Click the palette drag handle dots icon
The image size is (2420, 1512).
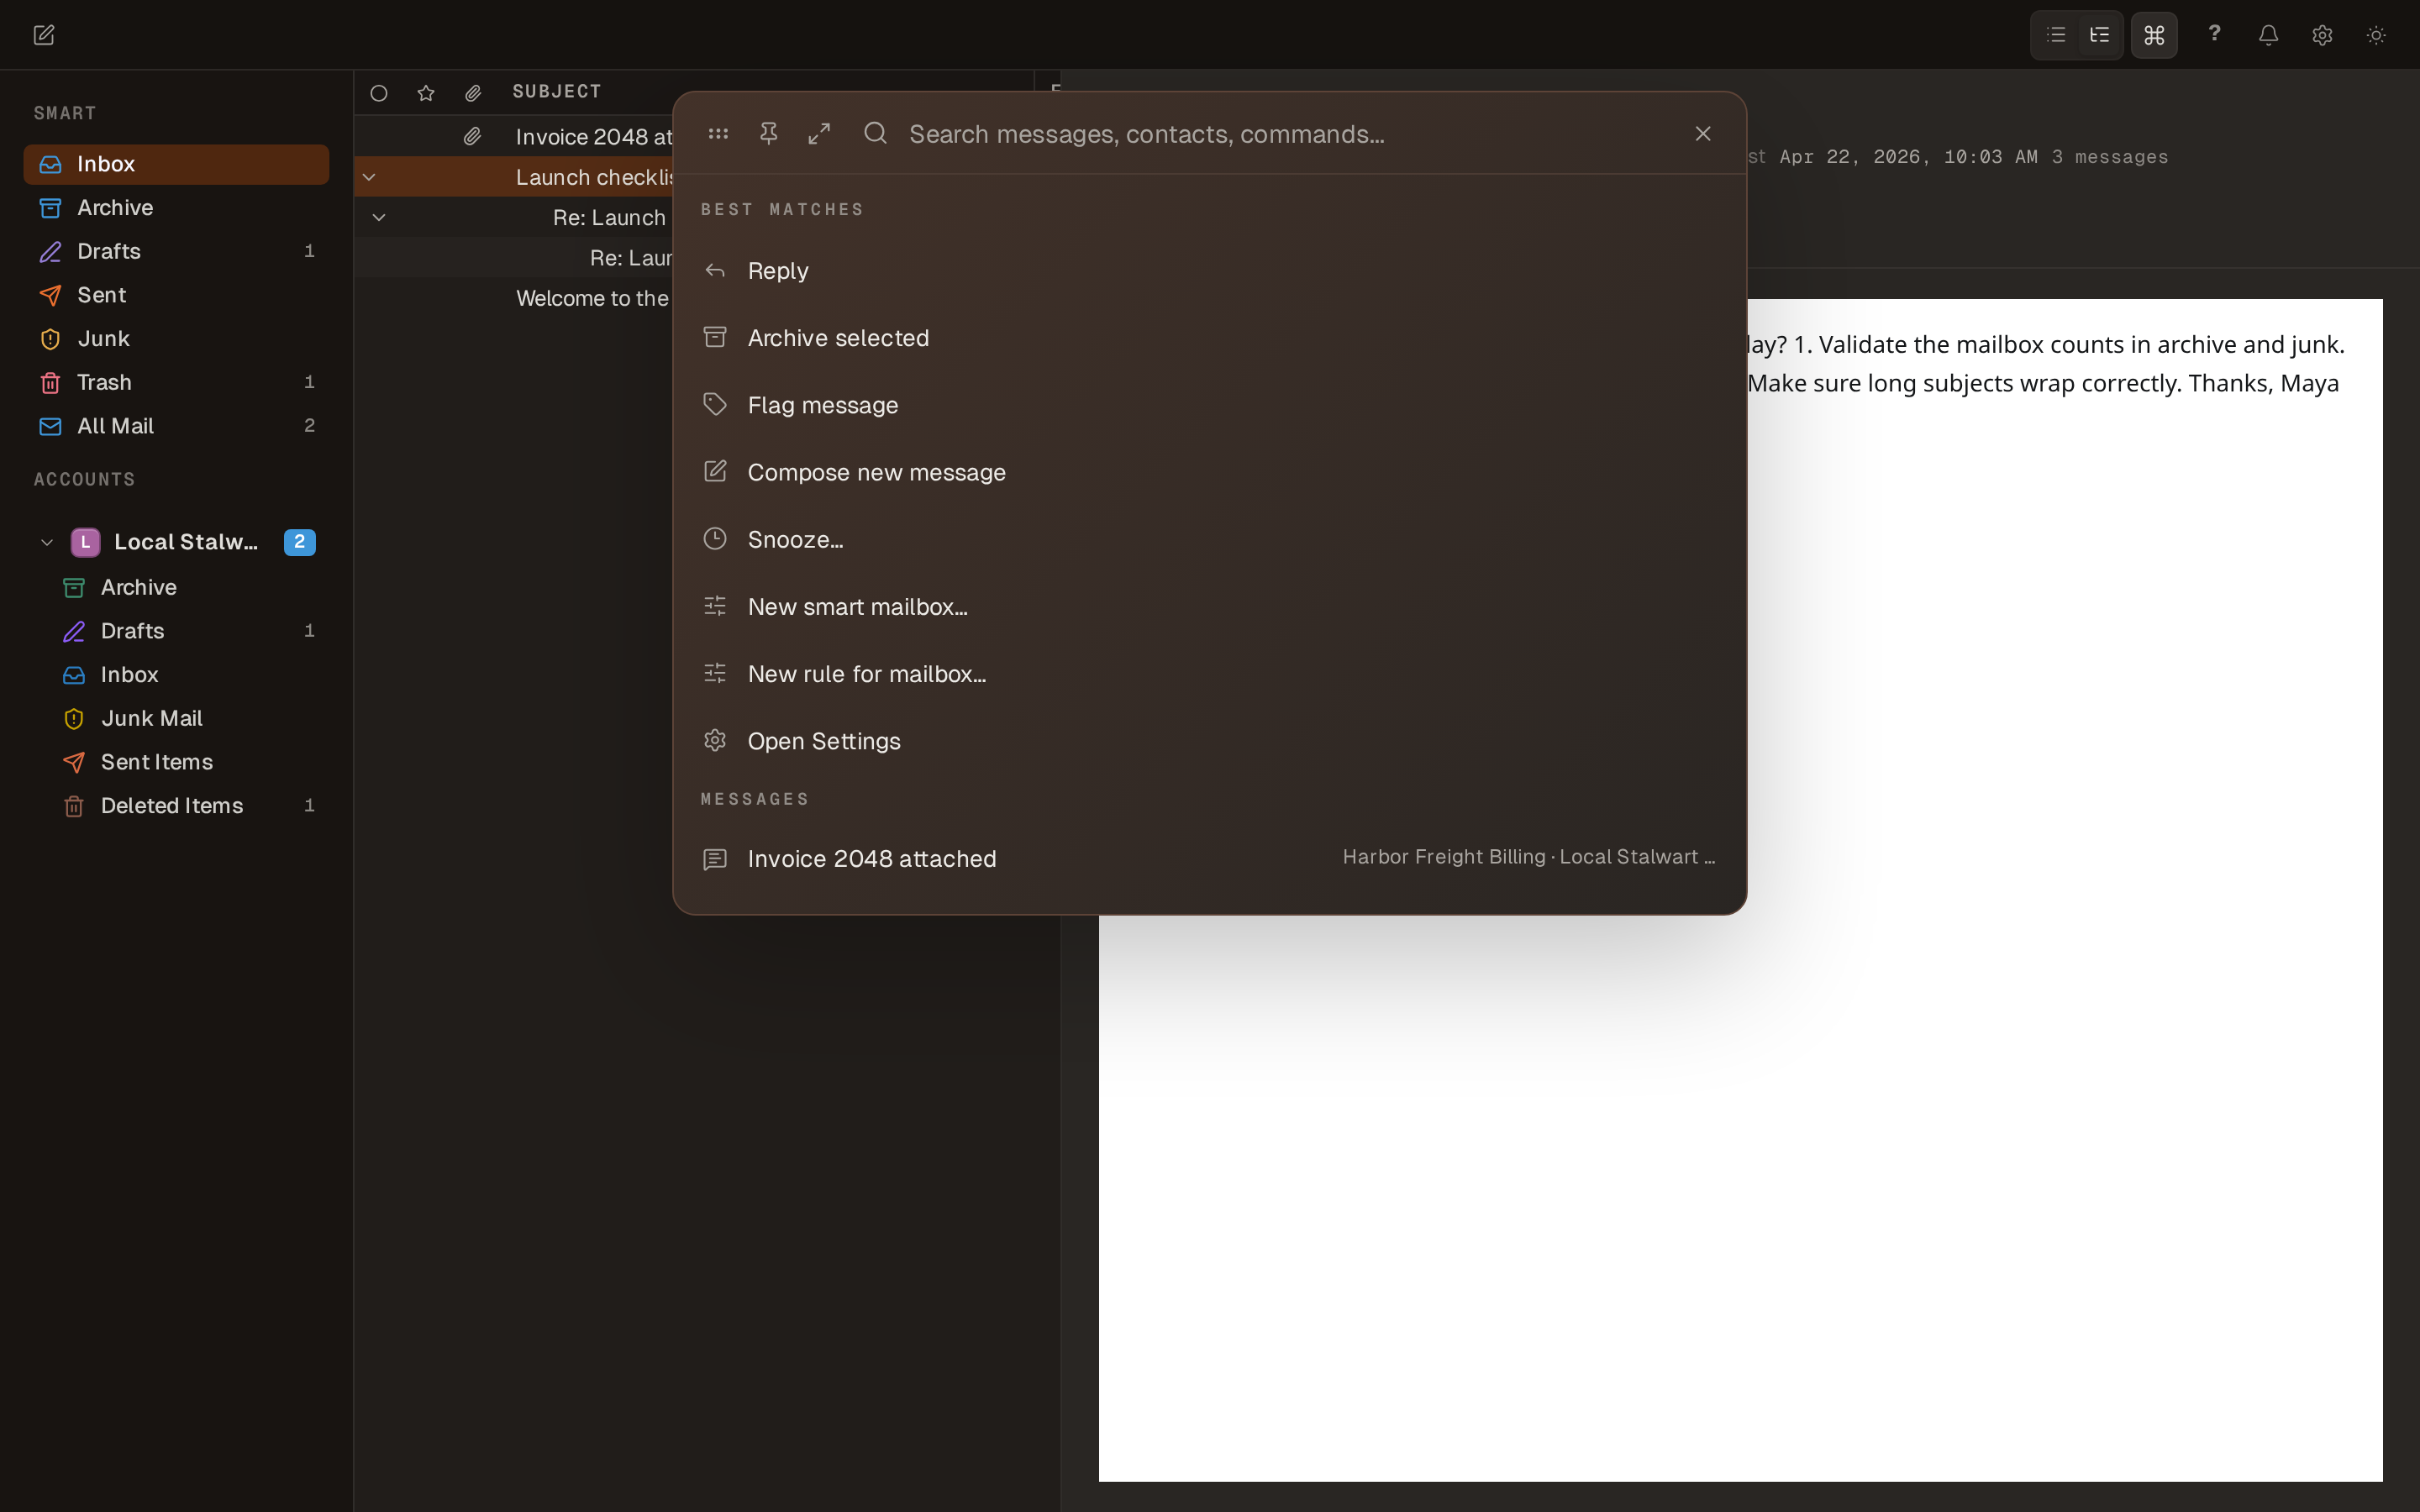tap(718, 133)
